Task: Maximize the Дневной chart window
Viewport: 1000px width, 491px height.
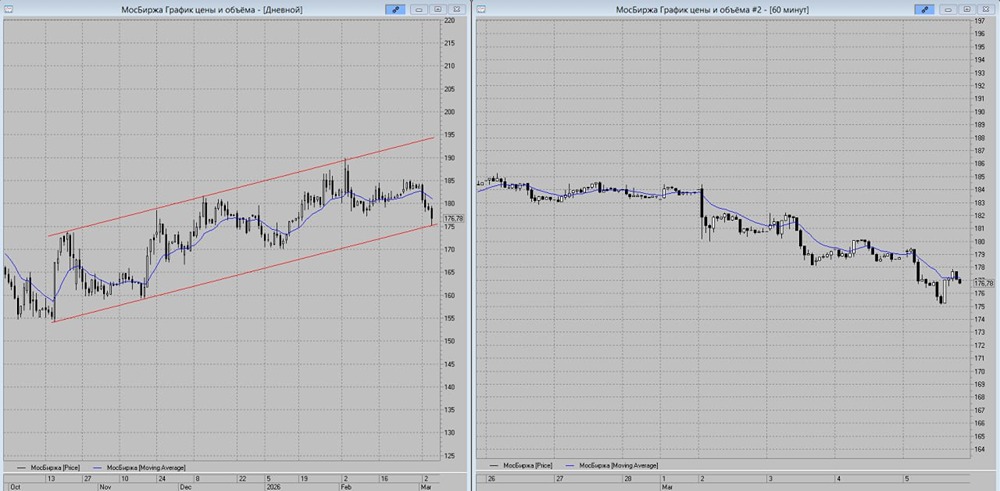Action: click(x=438, y=10)
